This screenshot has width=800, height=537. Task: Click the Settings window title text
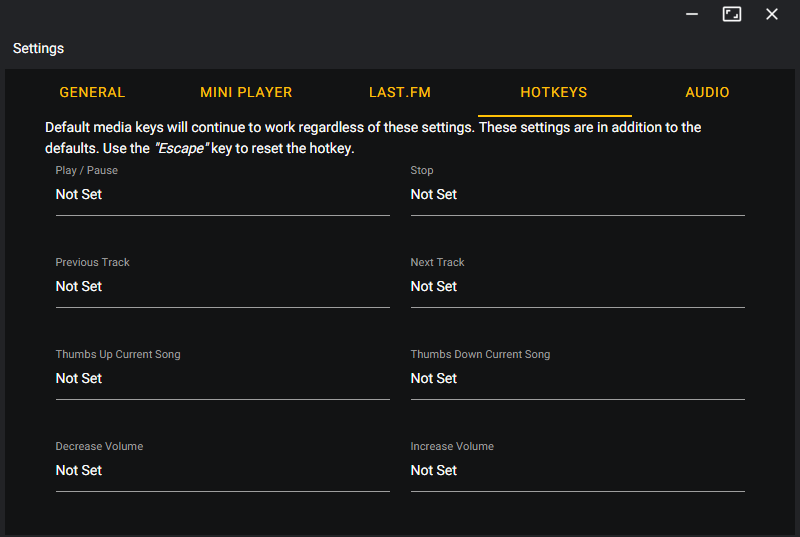pos(39,48)
